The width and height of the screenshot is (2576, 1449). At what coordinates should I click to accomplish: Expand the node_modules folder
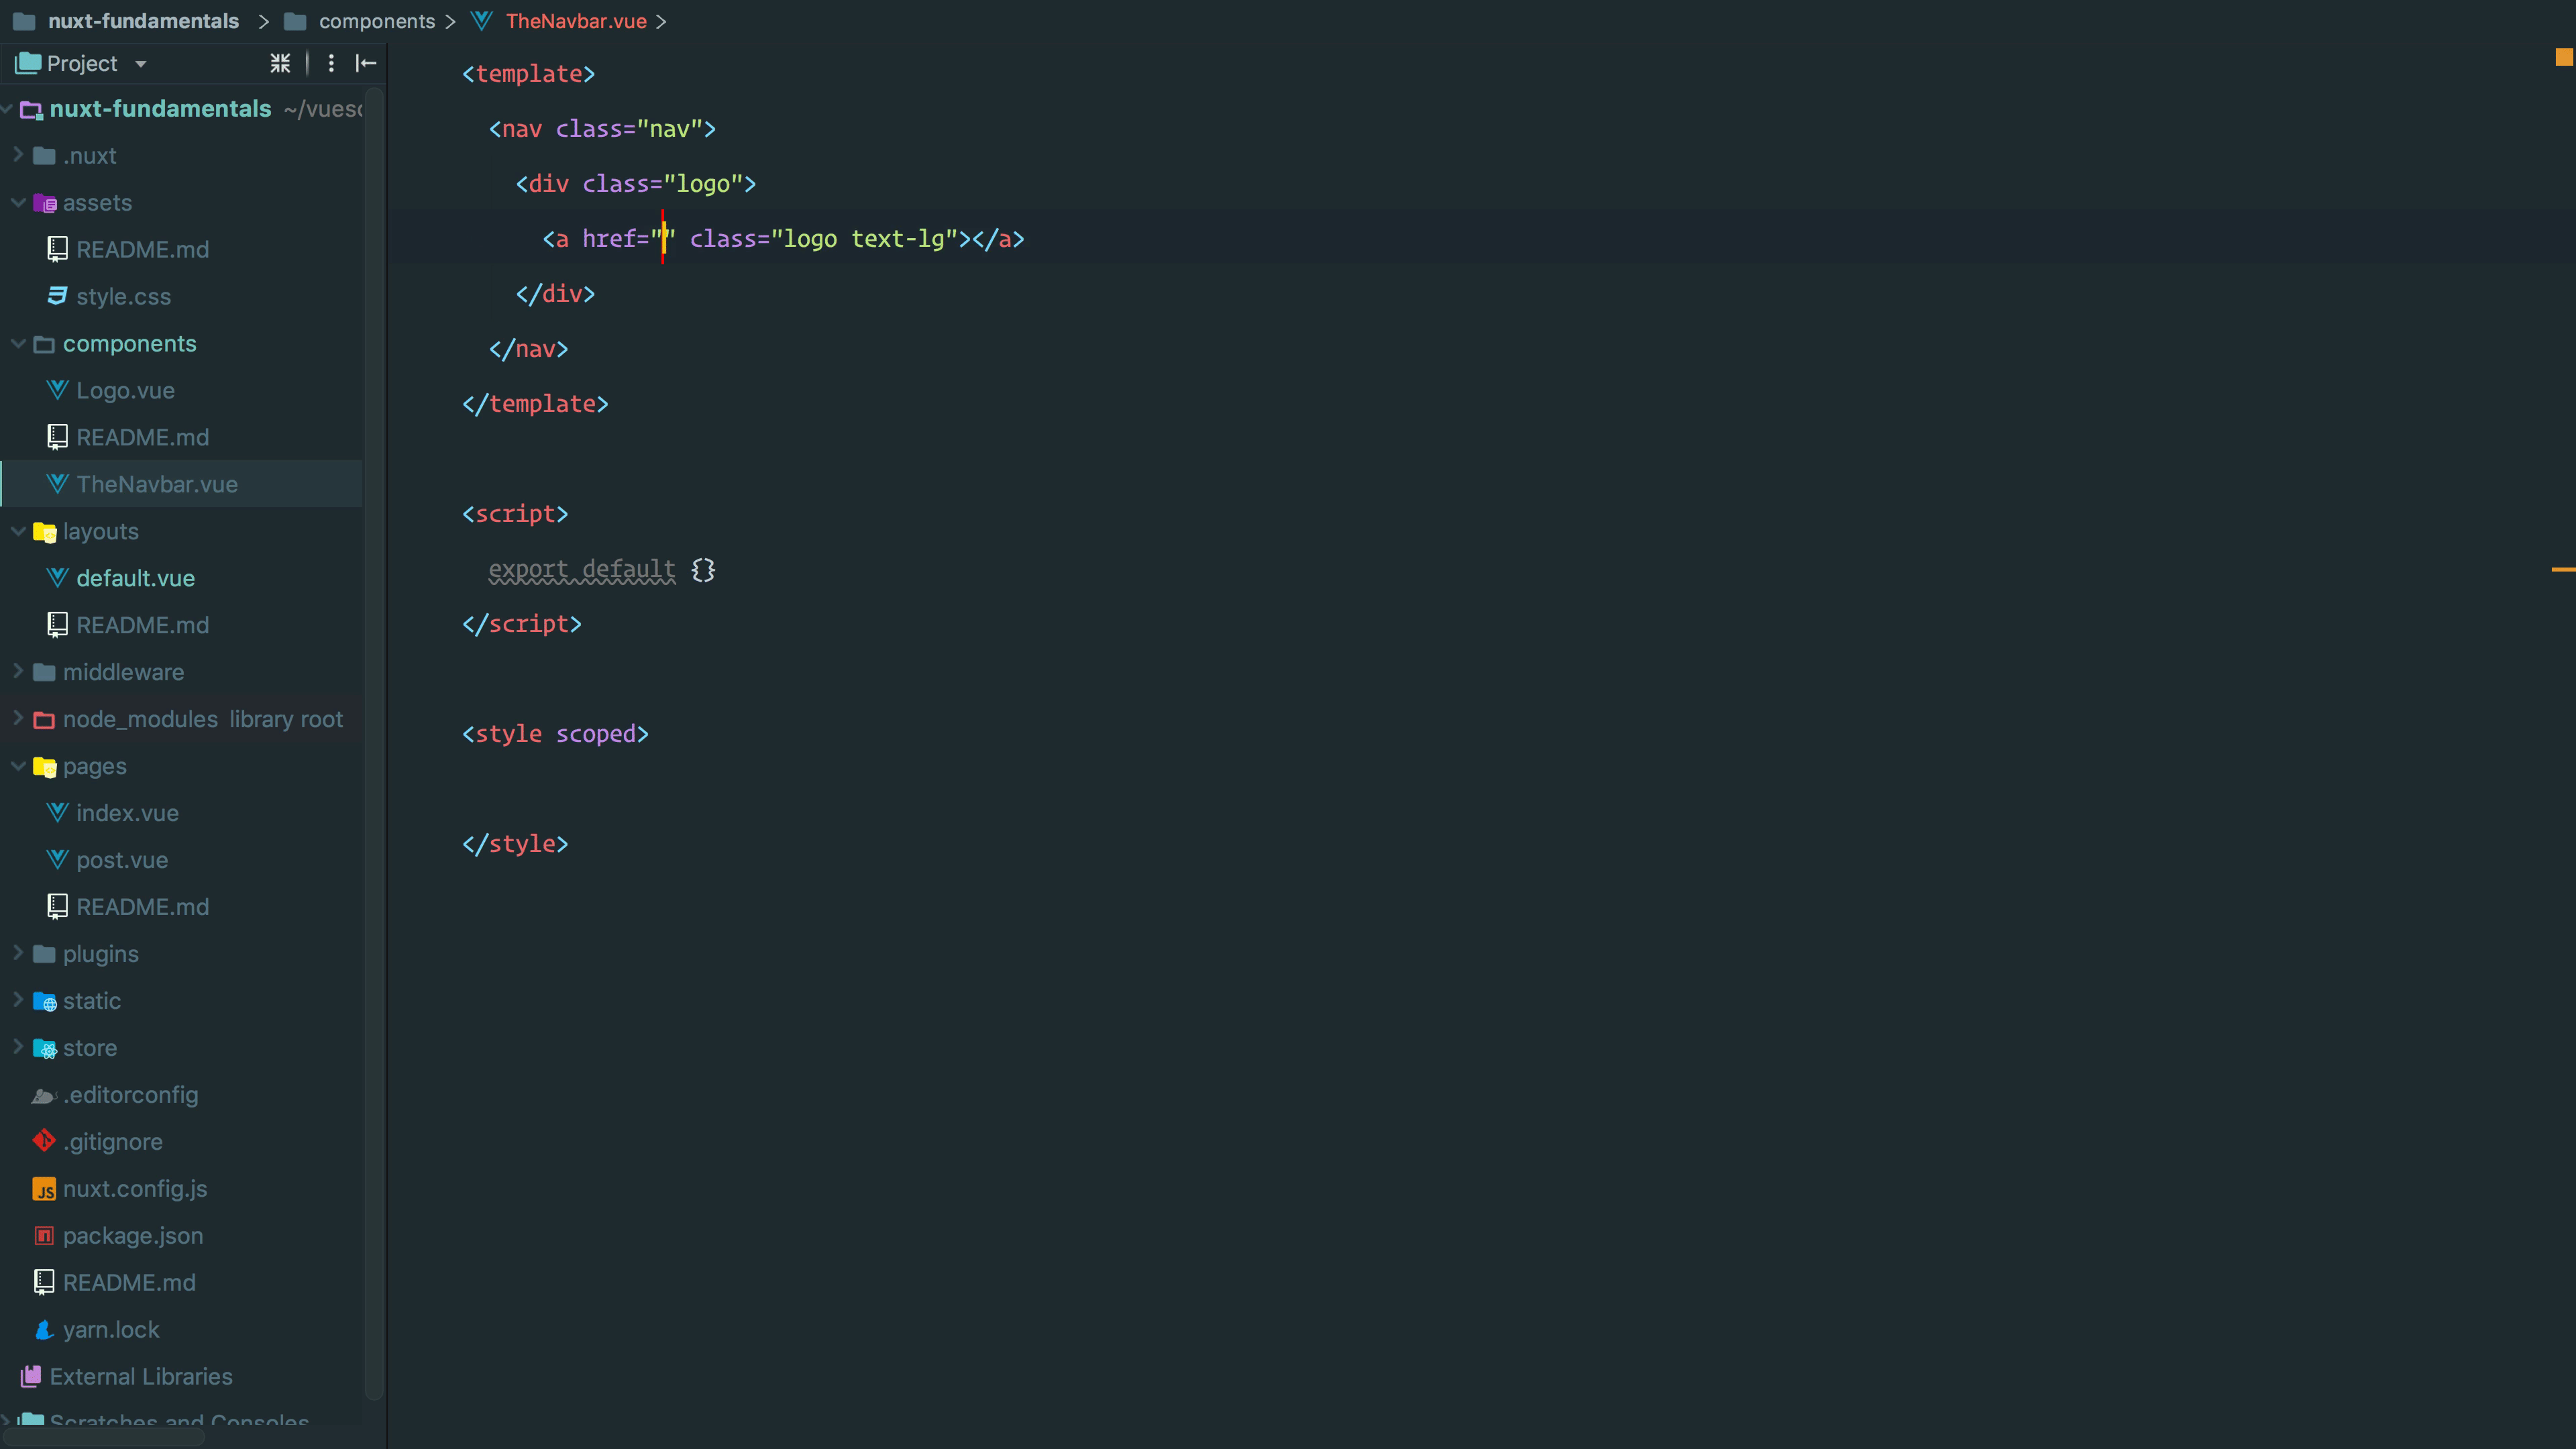pos(17,719)
